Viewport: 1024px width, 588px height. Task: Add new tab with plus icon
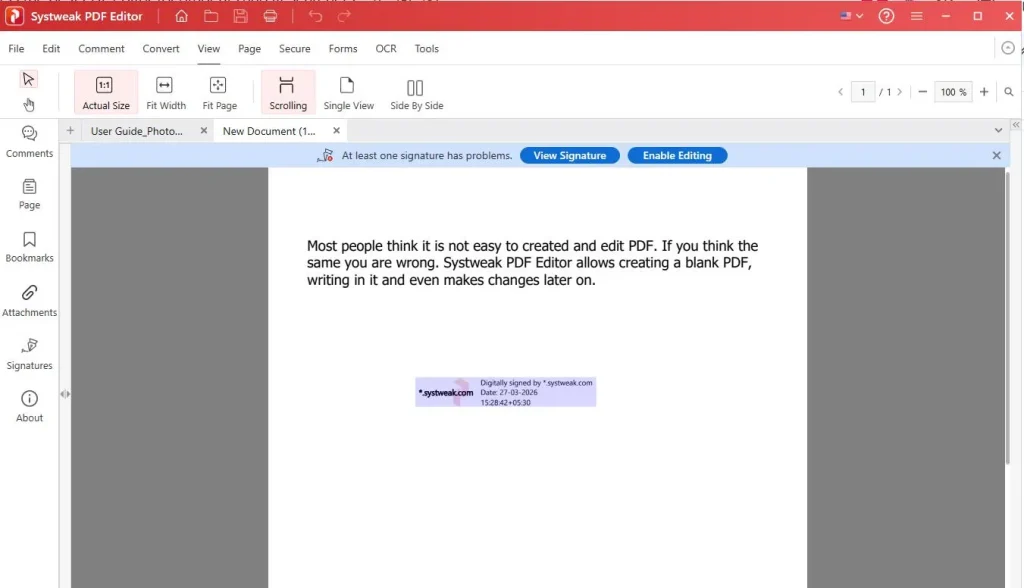coord(70,131)
